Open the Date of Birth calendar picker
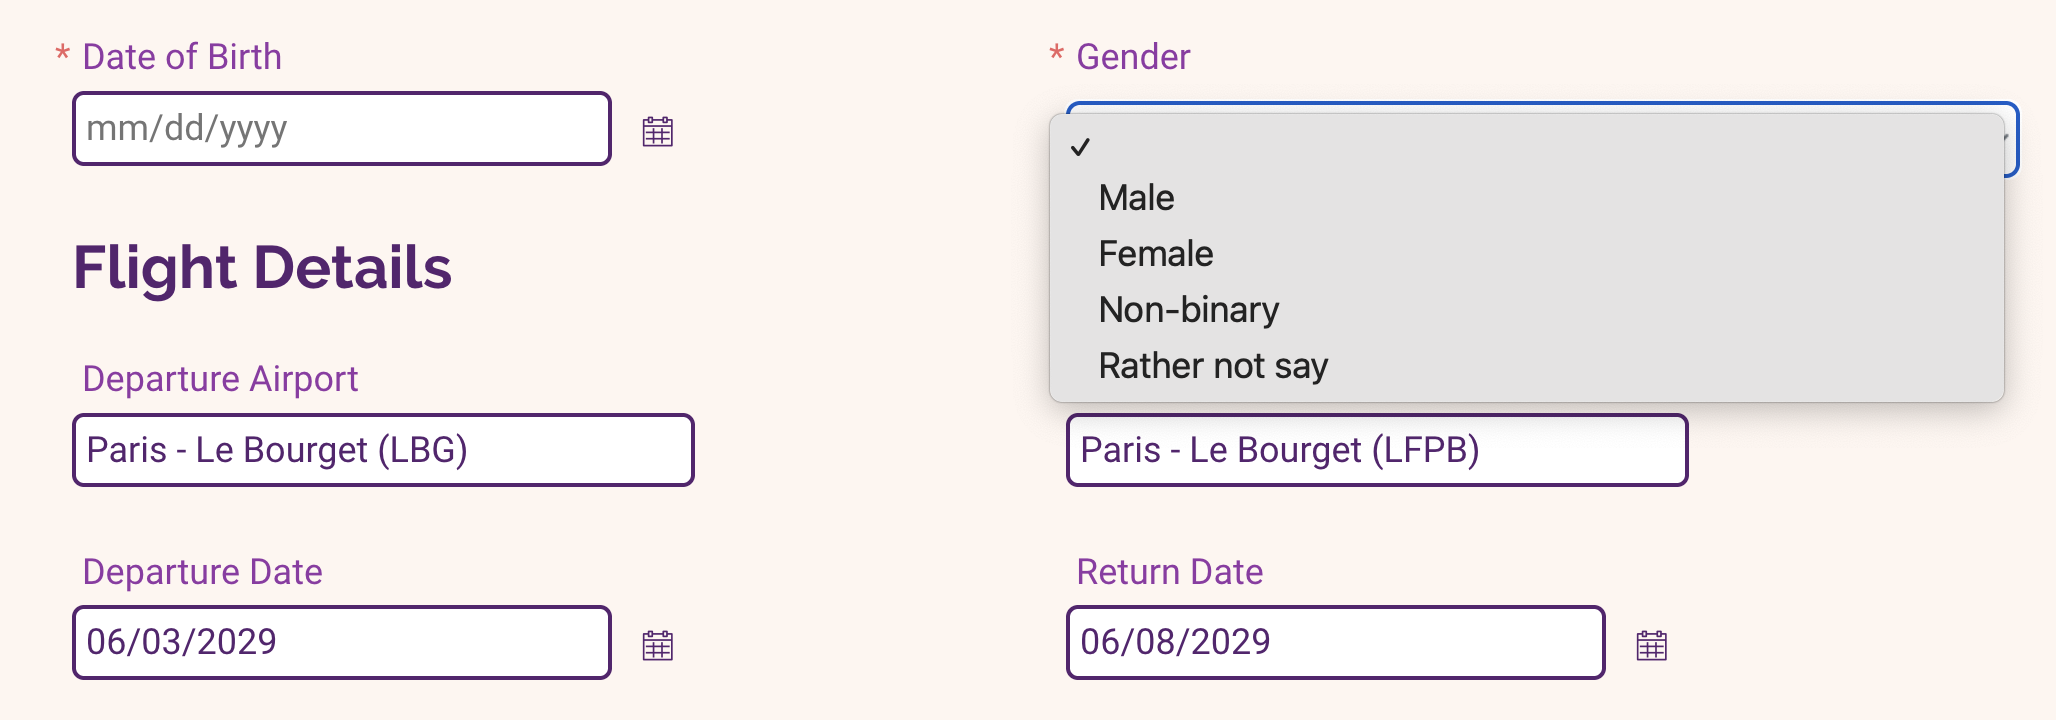 [657, 131]
